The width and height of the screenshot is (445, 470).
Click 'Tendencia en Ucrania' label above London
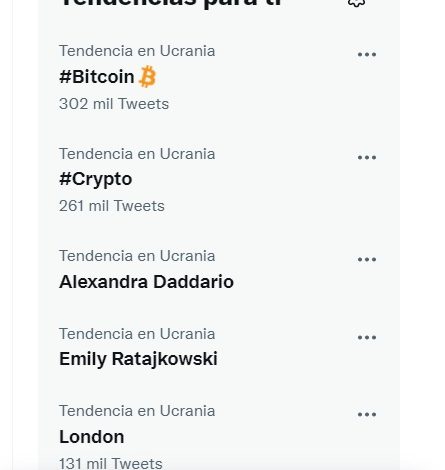coord(137,411)
